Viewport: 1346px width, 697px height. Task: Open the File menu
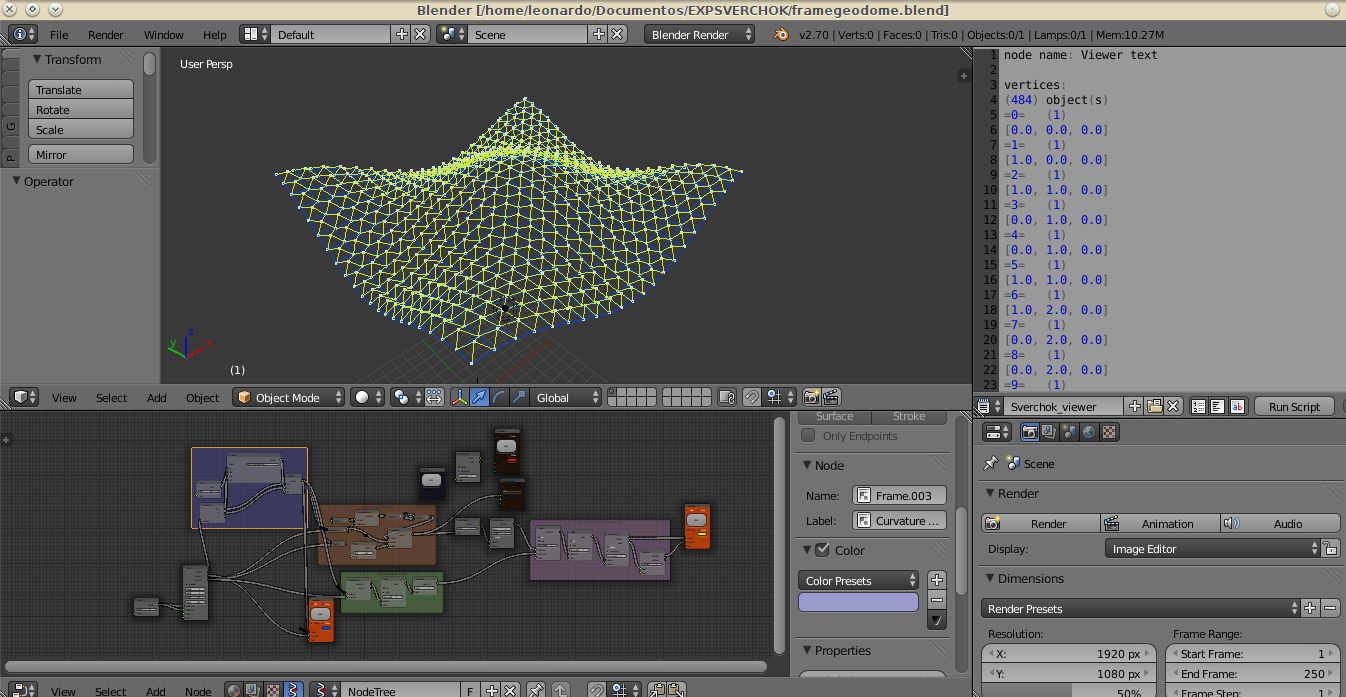[59, 35]
